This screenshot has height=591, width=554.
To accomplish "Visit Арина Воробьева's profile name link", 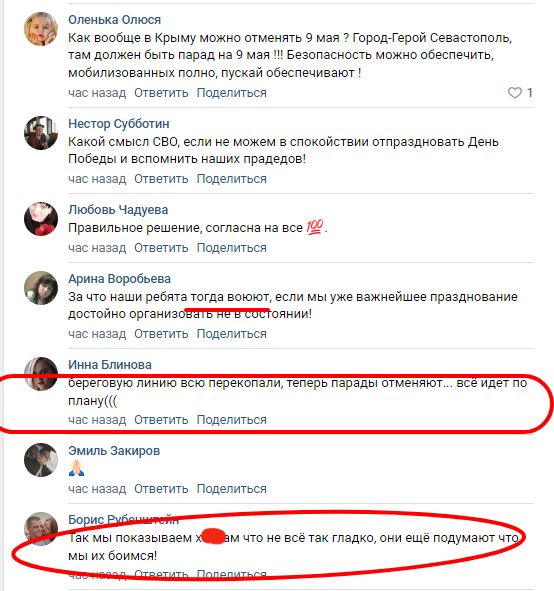I will point(119,279).
